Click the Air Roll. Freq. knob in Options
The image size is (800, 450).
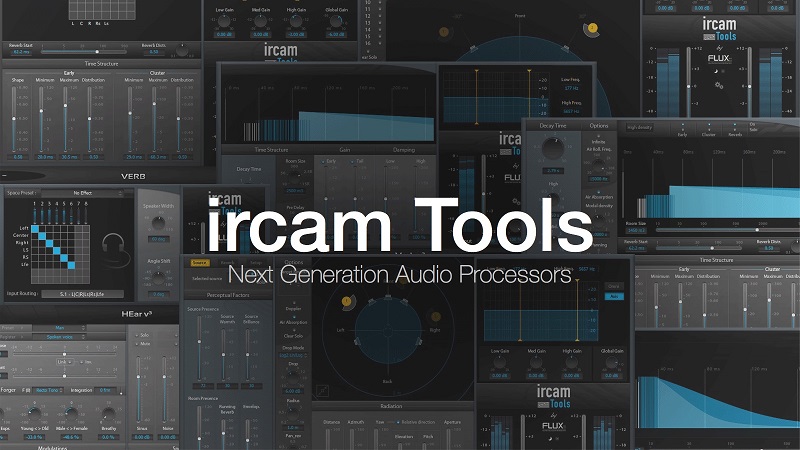(598, 165)
